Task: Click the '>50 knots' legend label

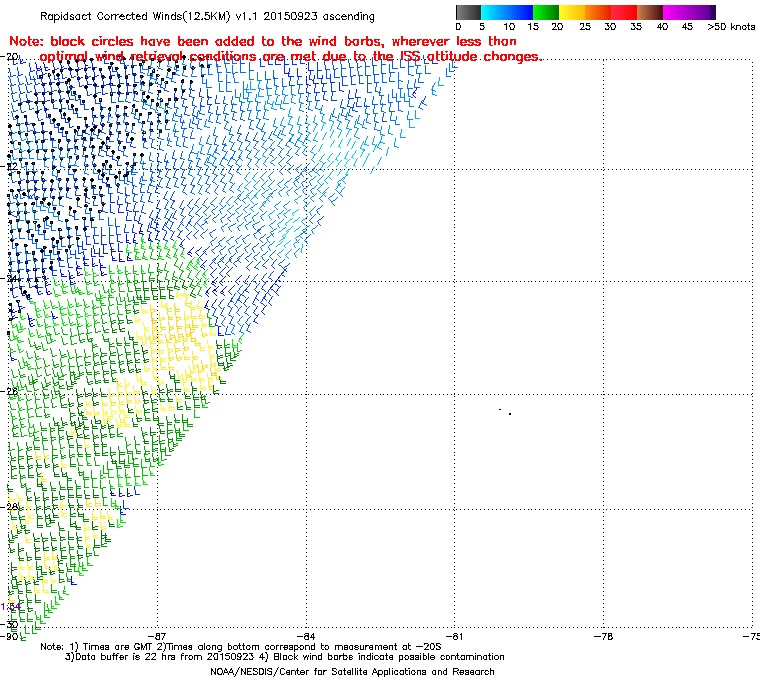Action: (731, 27)
